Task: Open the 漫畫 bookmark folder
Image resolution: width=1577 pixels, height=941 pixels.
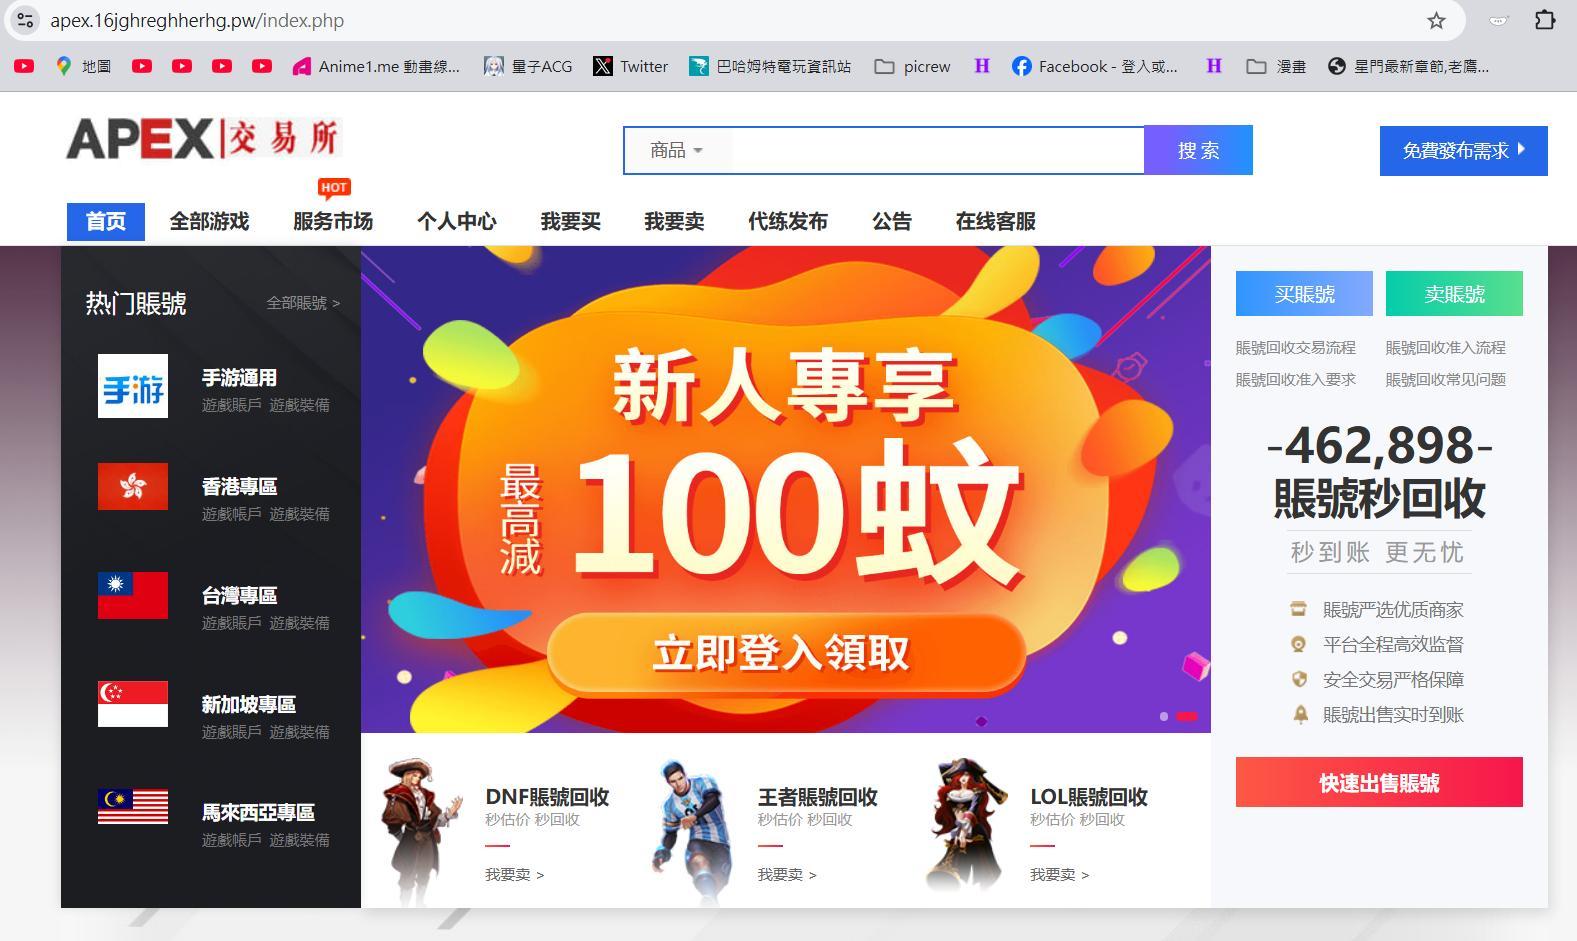Action: click(x=1276, y=66)
